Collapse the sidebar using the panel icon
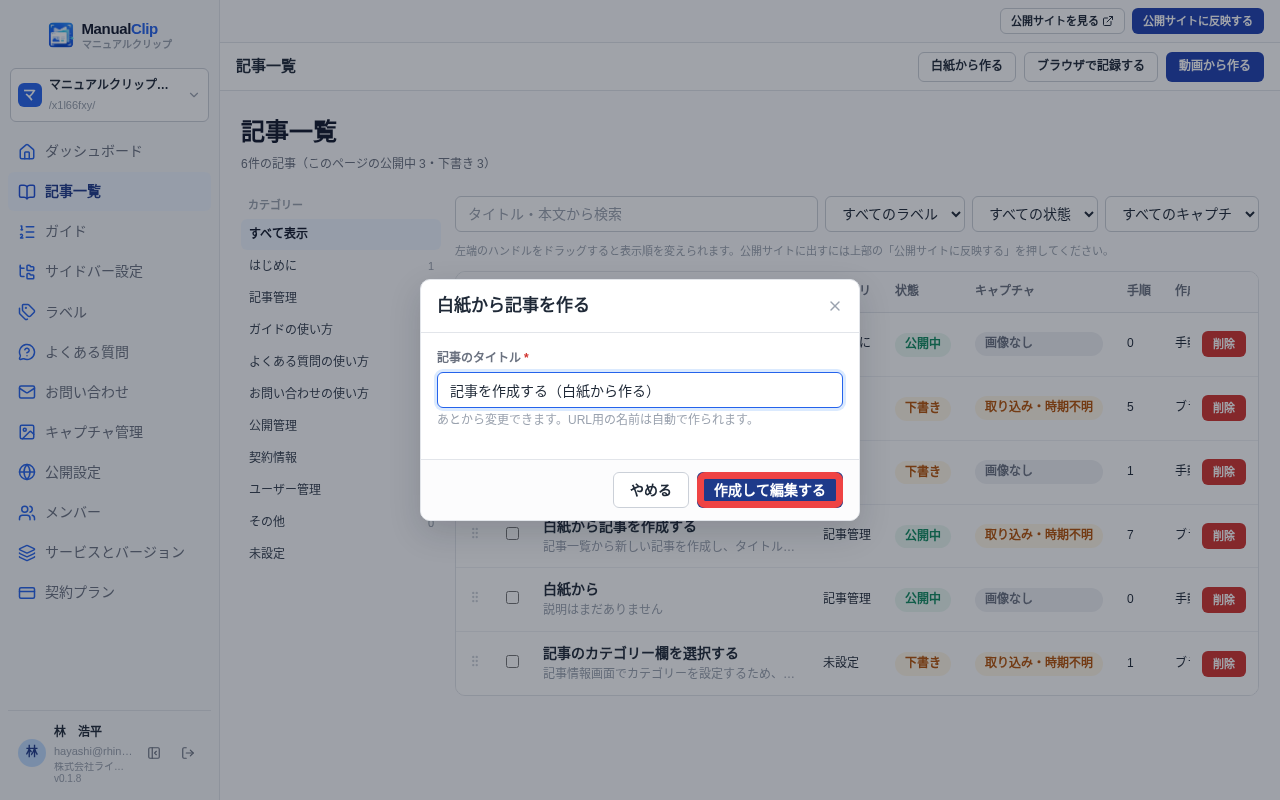The height and width of the screenshot is (800, 1280). click(x=154, y=753)
